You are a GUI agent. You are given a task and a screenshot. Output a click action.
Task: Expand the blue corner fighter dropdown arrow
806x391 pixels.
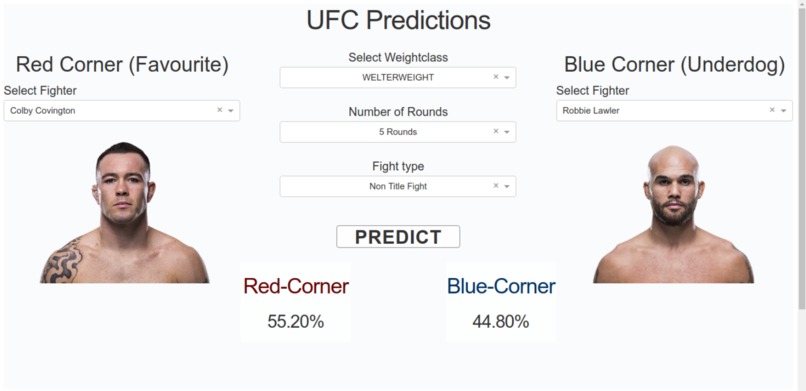coord(783,110)
